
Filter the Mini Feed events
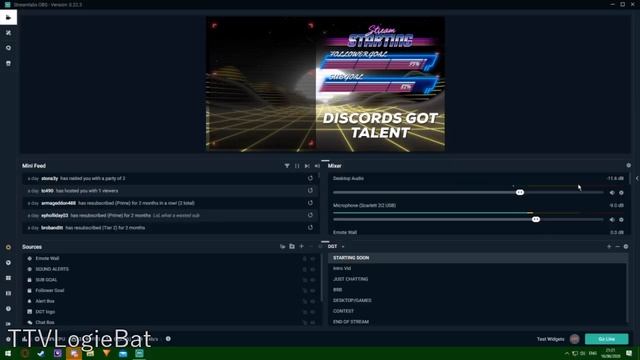(287, 166)
